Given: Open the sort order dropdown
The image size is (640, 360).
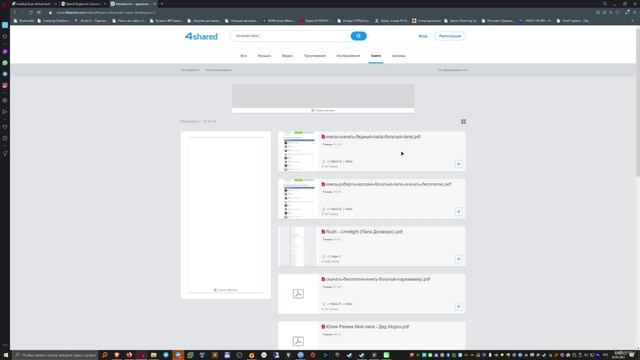Looking at the screenshot, I should coord(453,70).
